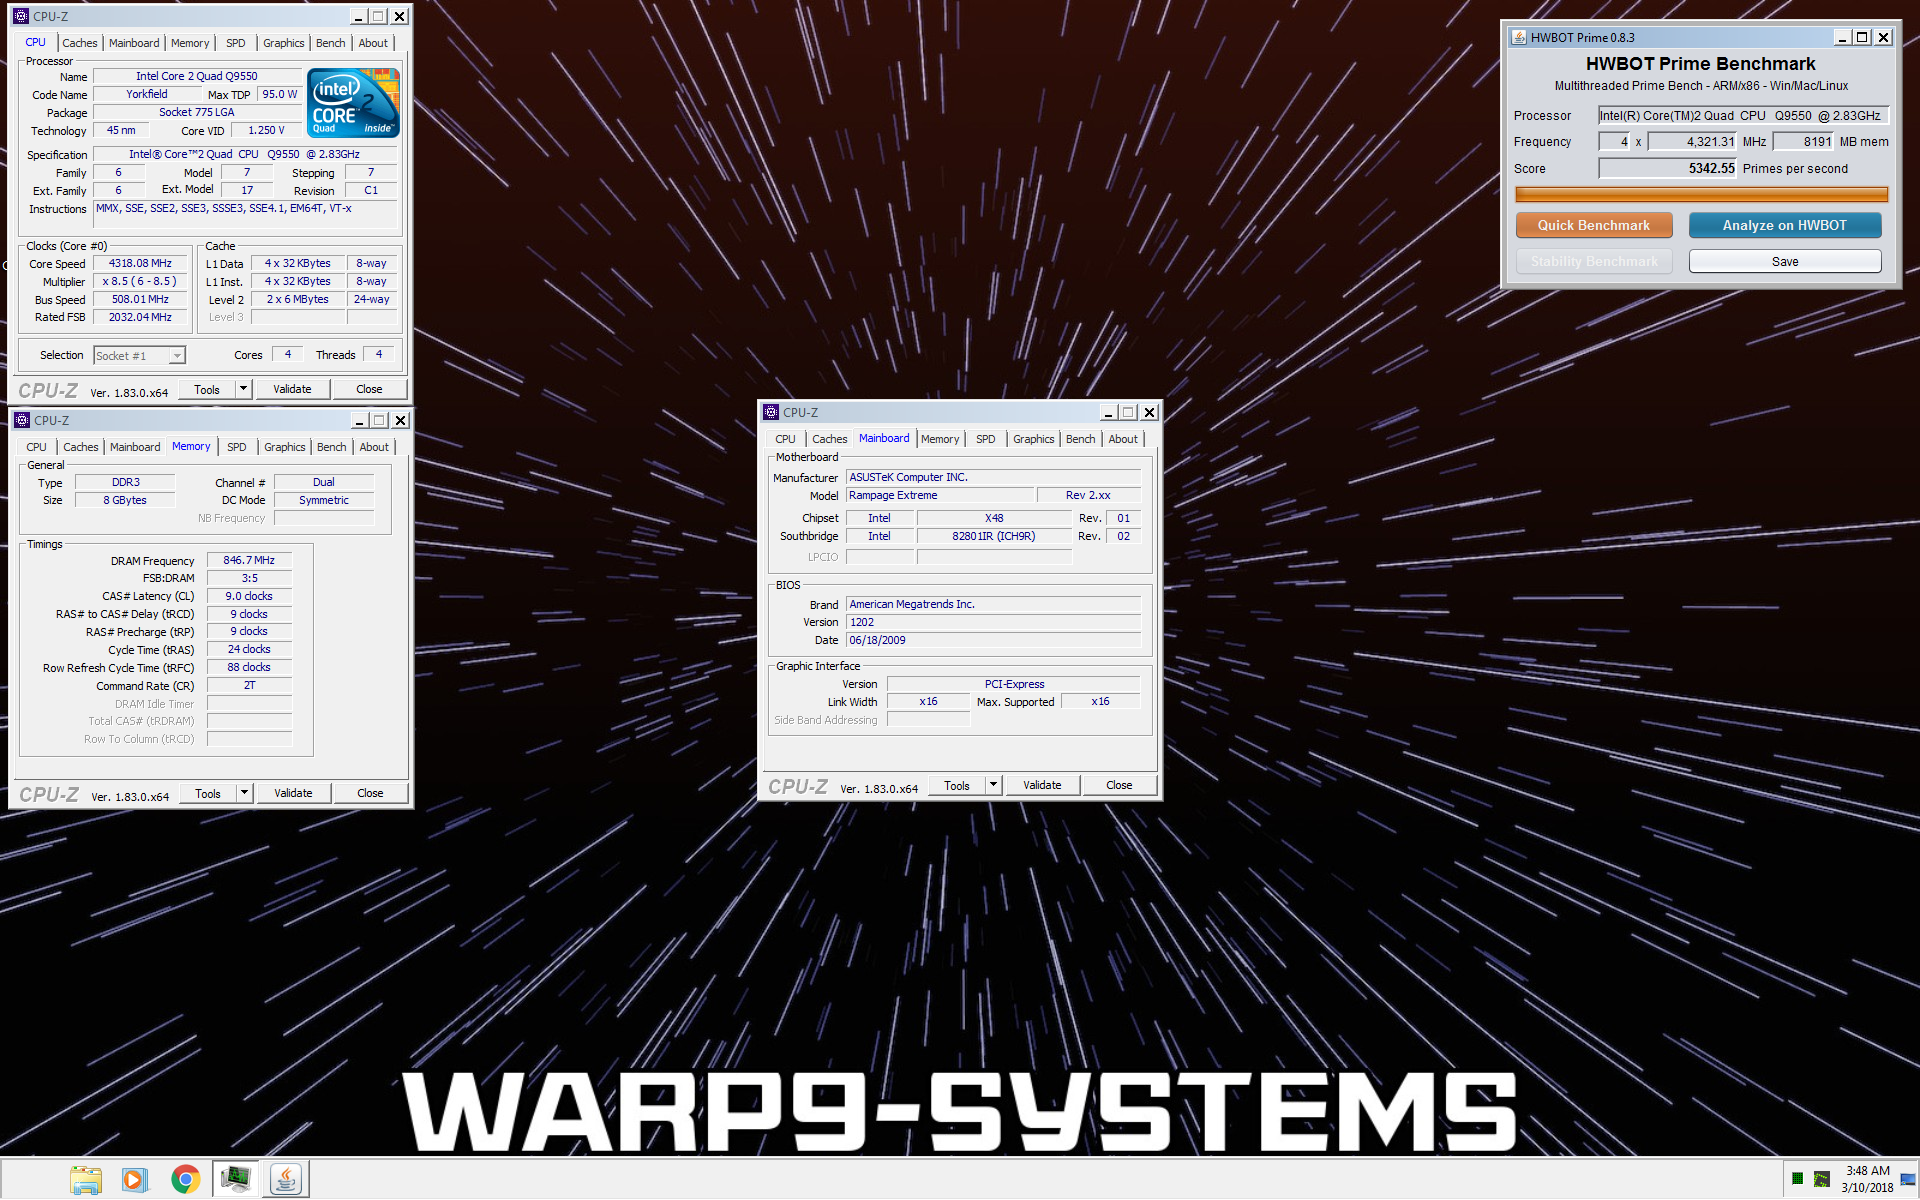Click the 8191 MB mem field
Image resolution: width=1920 pixels, height=1200 pixels.
1804,141
